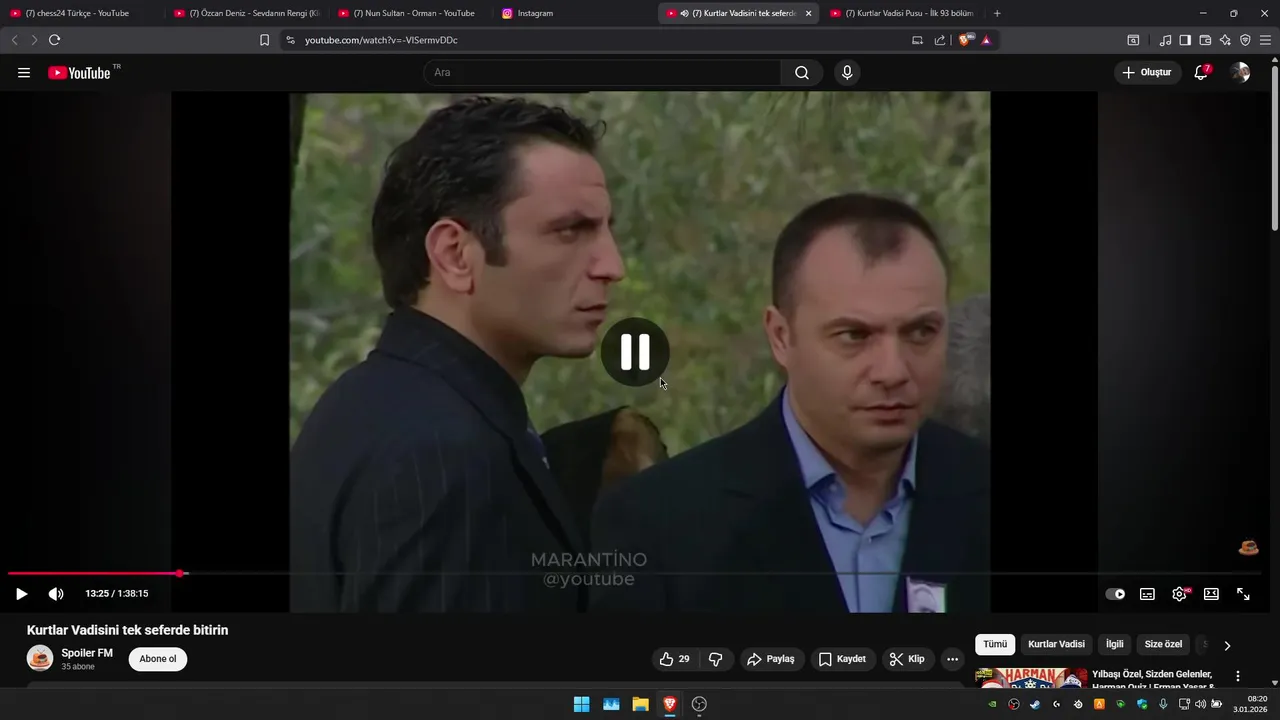Select the Tümü filter chip
Screen dimensions: 1280x720
point(995,645)
